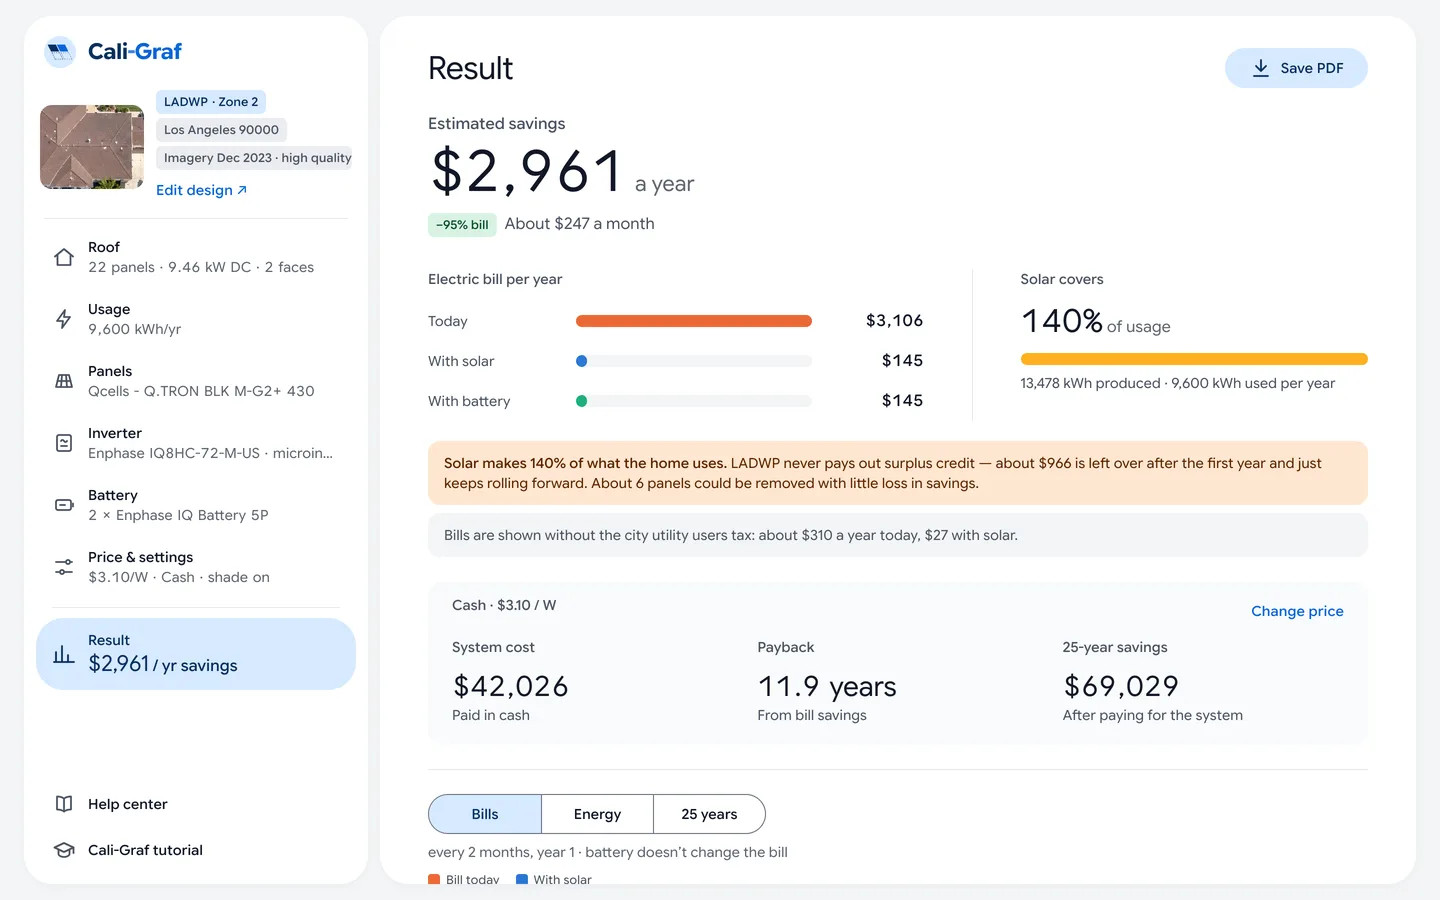Viewport: 1440px width, 900px height.
Task: Click the Panels solar panel icon
Action: click(64, 381)
